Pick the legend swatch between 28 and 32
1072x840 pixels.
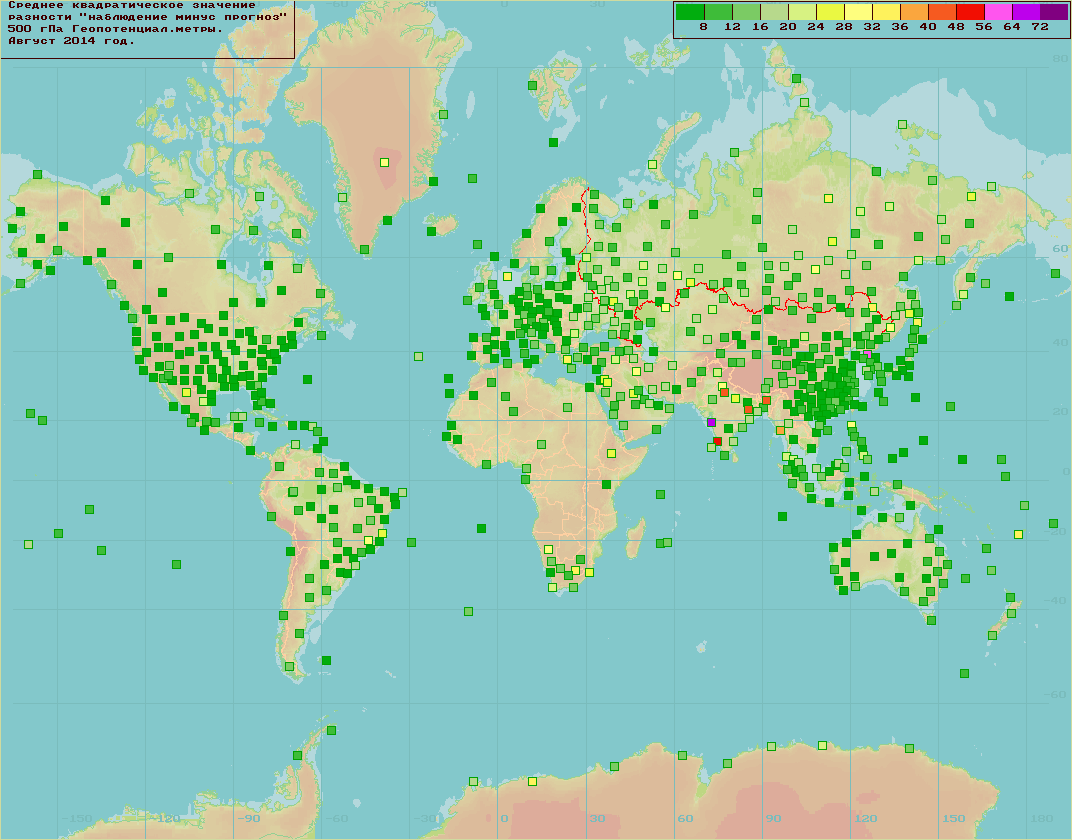858,11
